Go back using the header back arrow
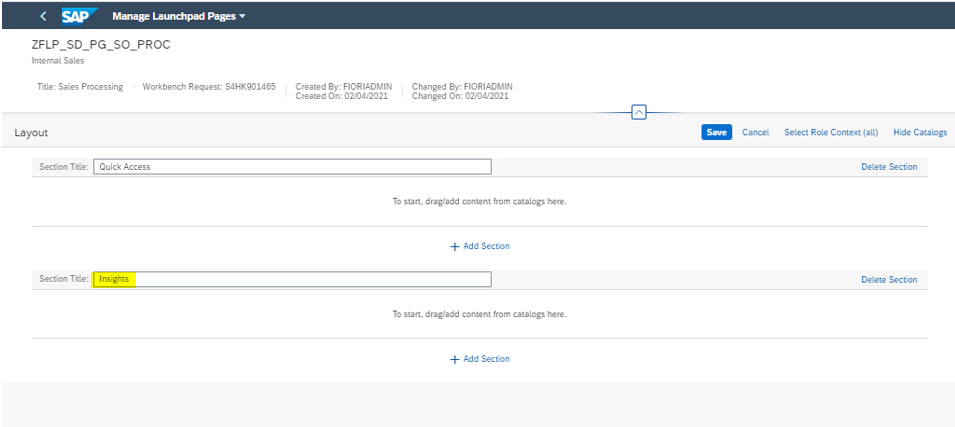The width and height of the screenshot is (955, 427). pyautogui.click(x=43, y=16)
